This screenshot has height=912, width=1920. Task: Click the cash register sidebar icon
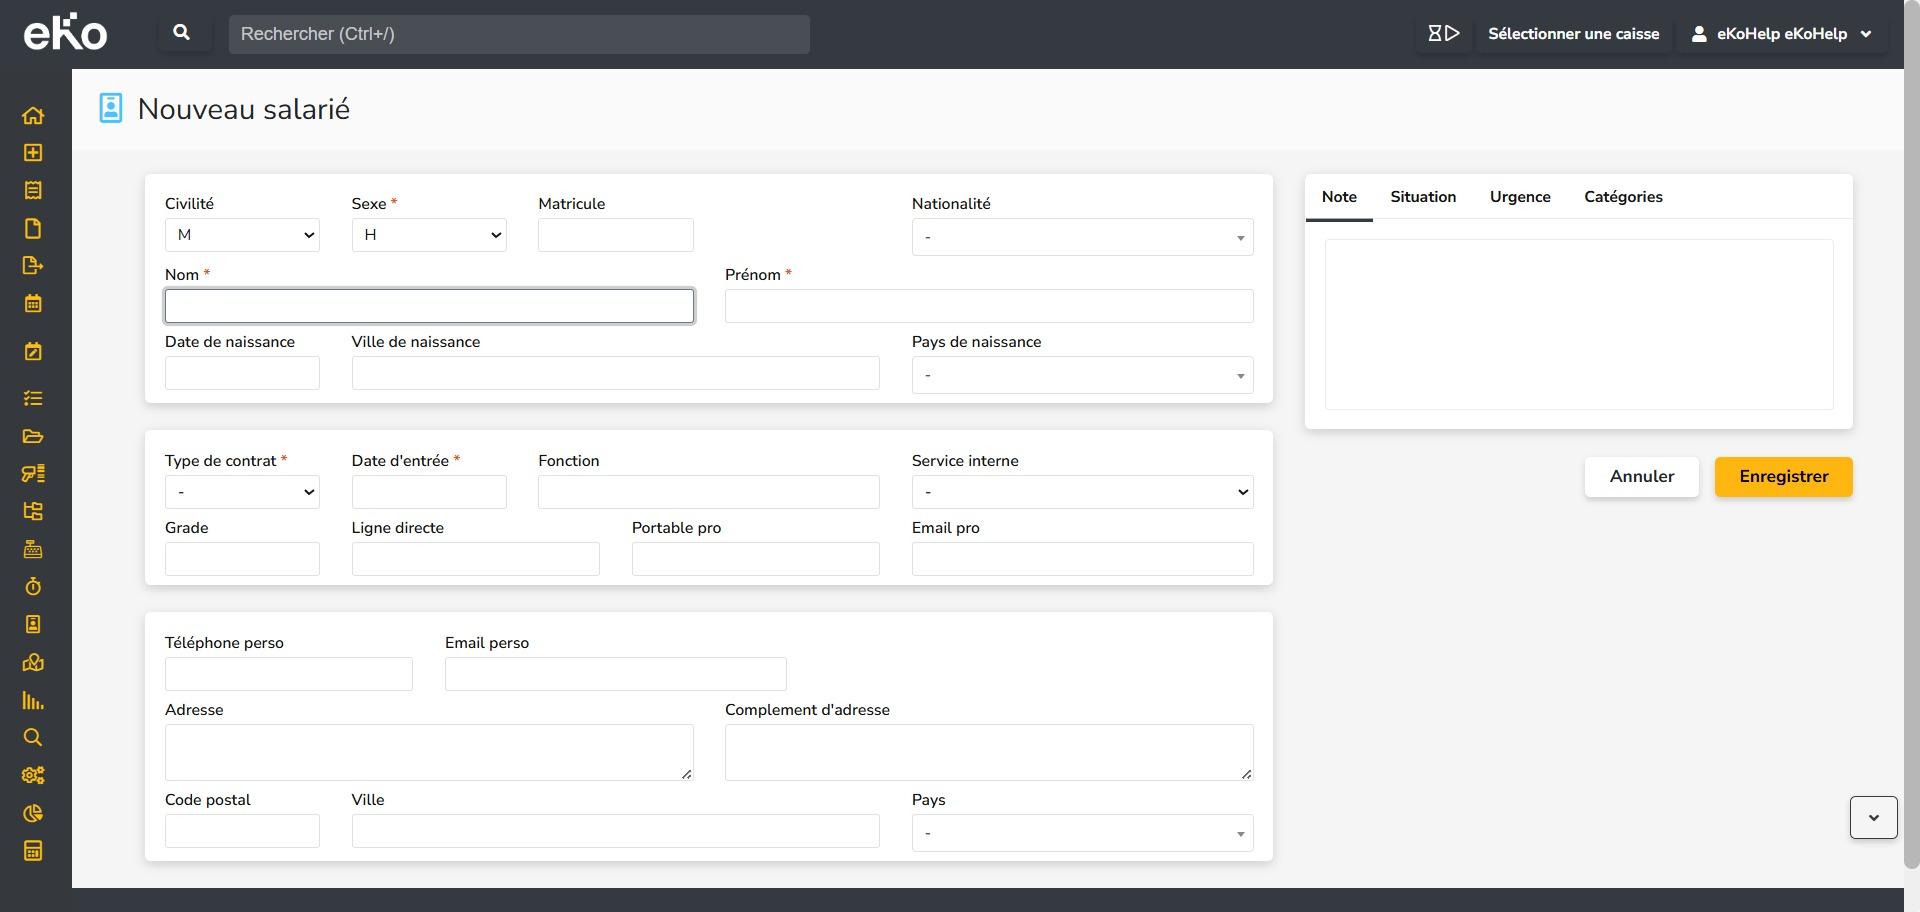(33, 549)
